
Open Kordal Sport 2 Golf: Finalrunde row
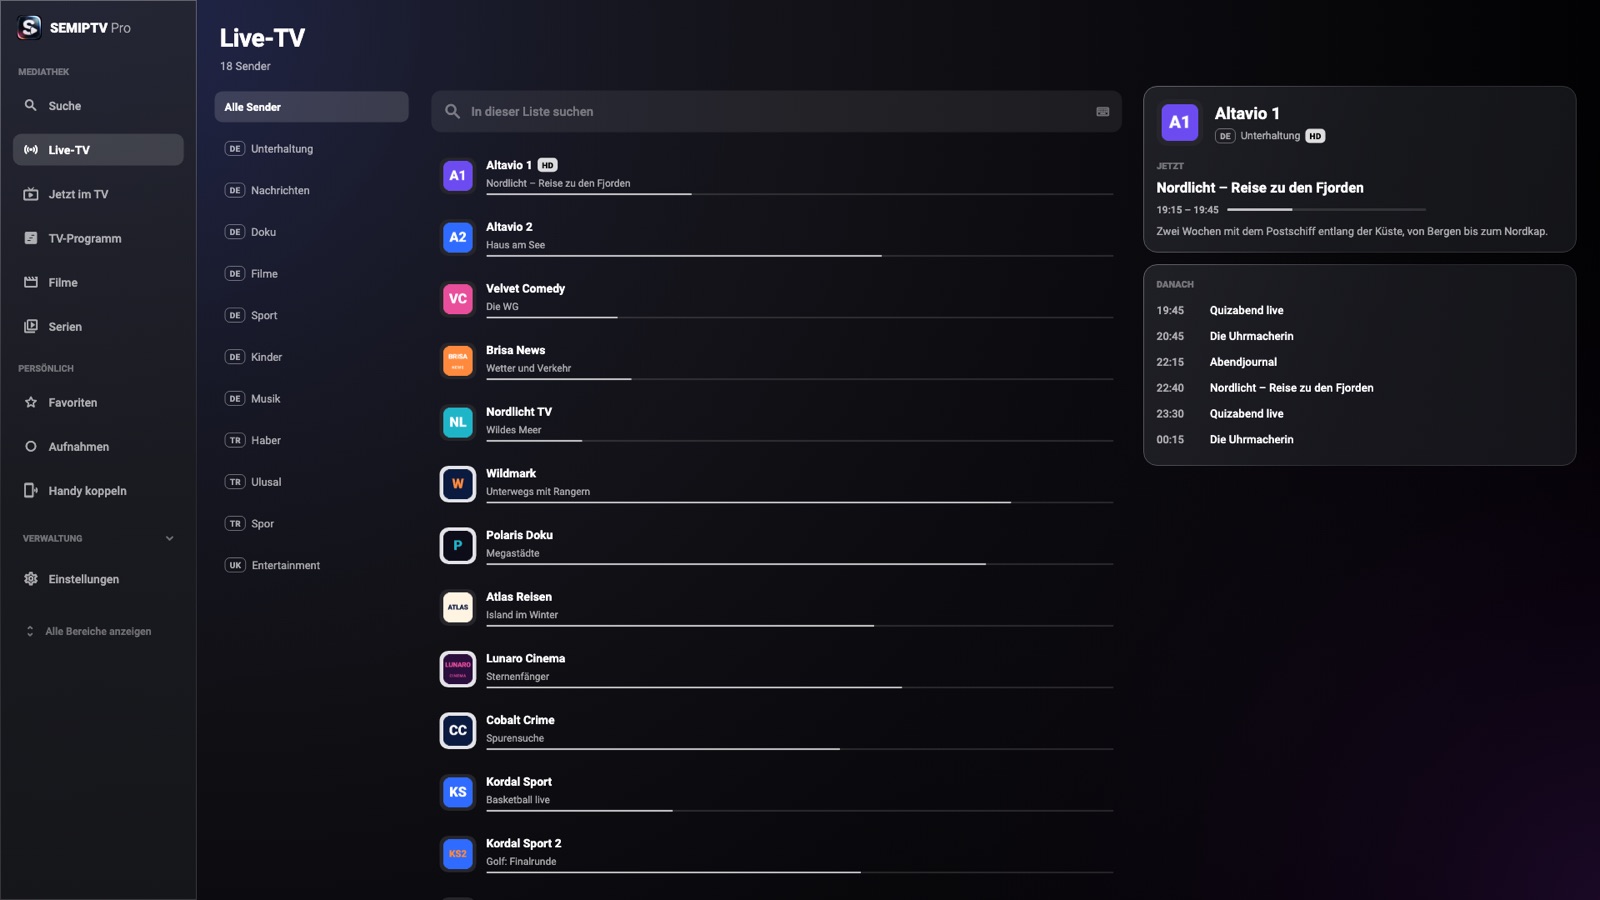[x=776, y=854]
